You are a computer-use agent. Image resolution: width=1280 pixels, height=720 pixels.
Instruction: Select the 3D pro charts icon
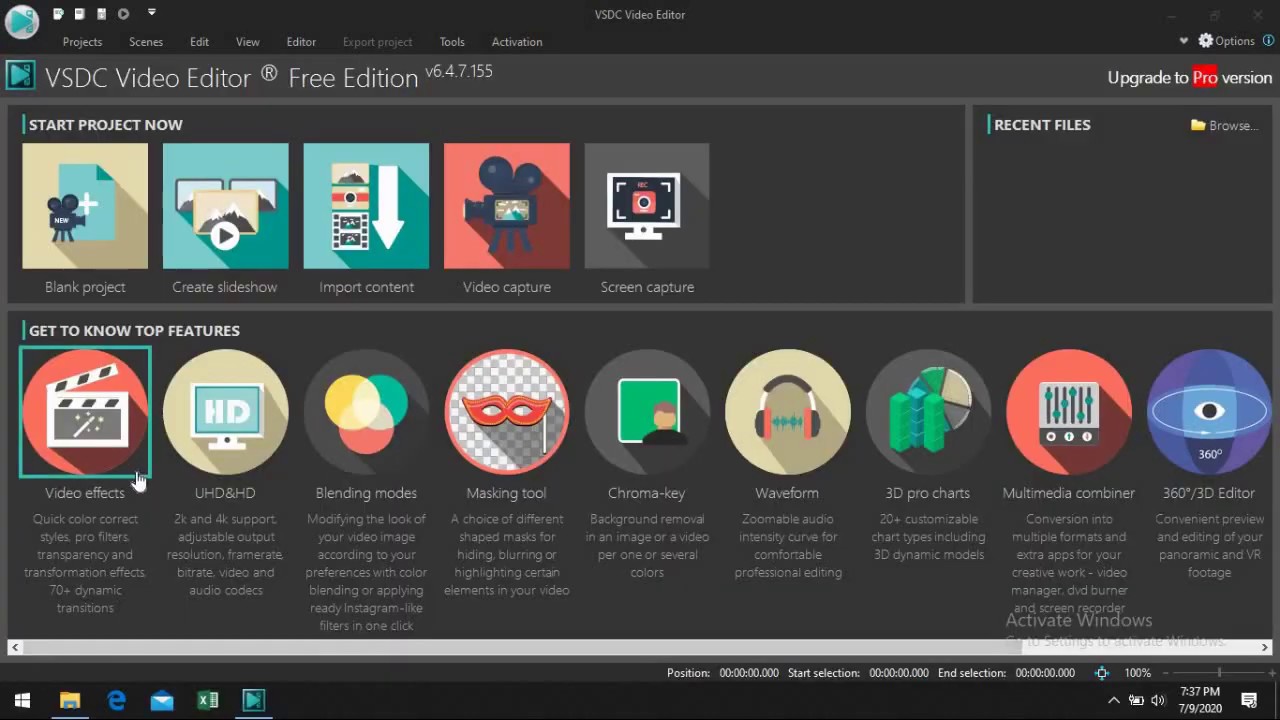[x=928, y=412]
